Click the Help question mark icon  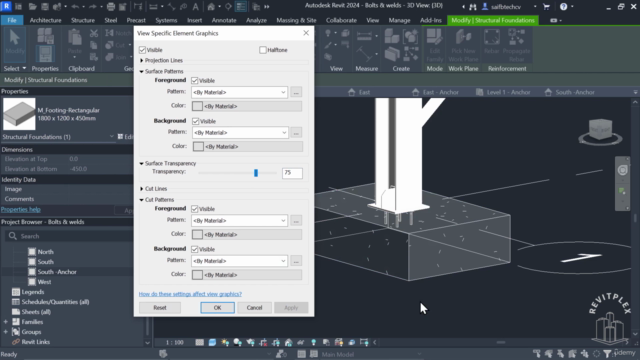563,7
